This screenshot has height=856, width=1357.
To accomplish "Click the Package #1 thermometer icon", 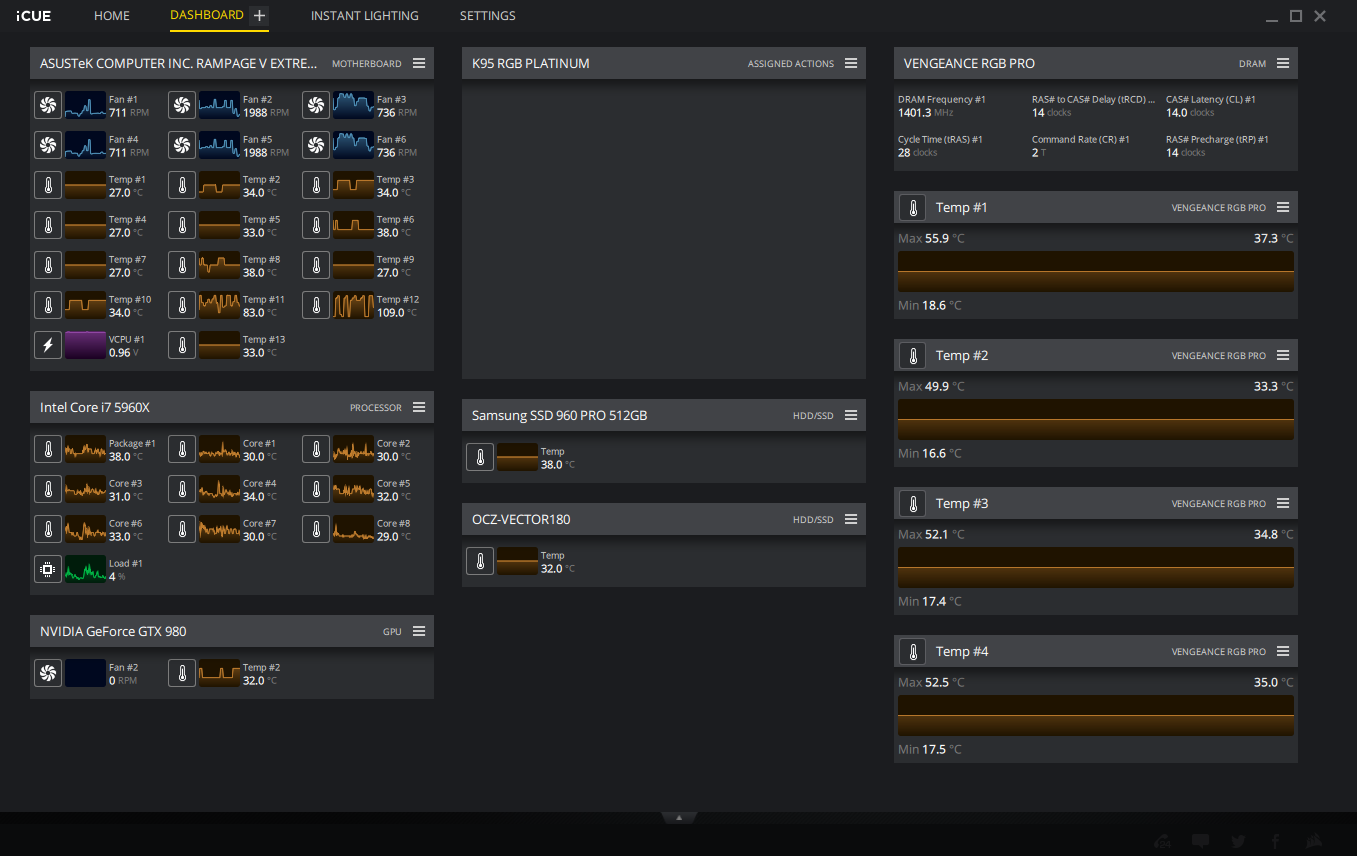I will 47,450.
